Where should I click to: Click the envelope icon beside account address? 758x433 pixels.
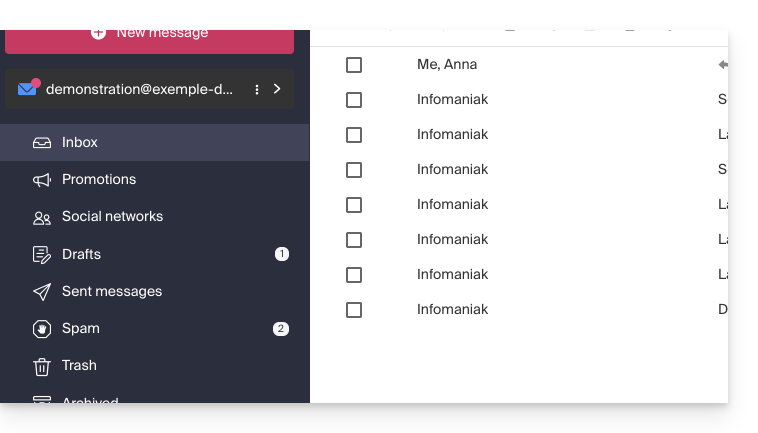click(28, 89)
